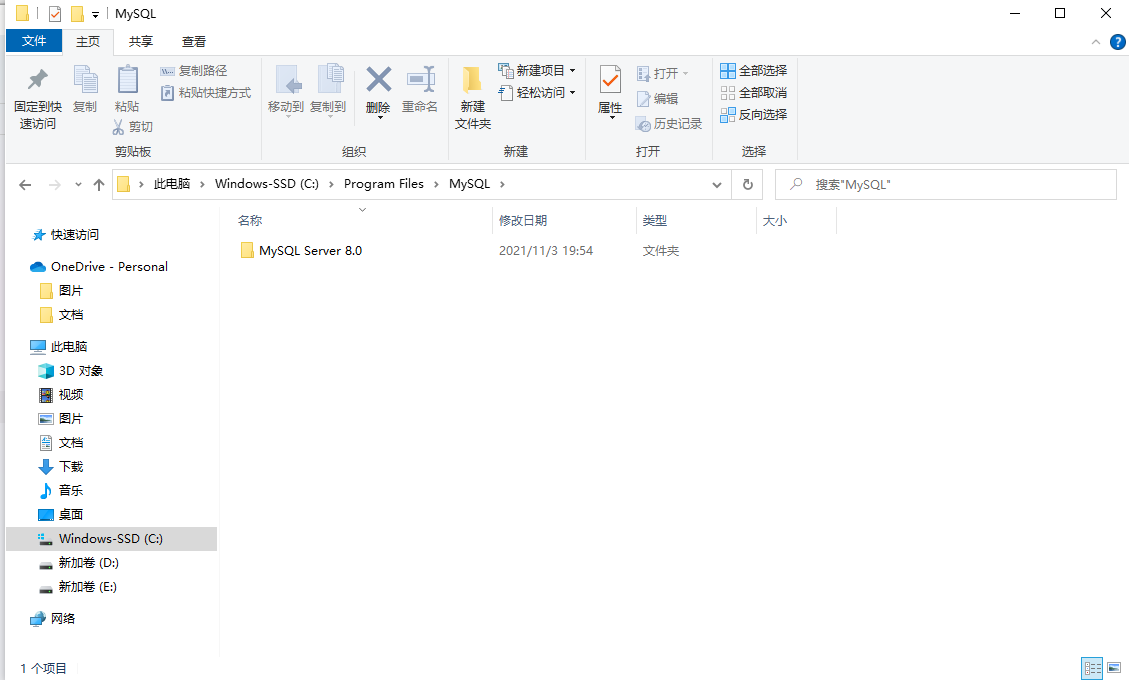Click Select all (全部选择)
Image resolution: width=1130 pixels, height=680 pixels.
[754, 71]
